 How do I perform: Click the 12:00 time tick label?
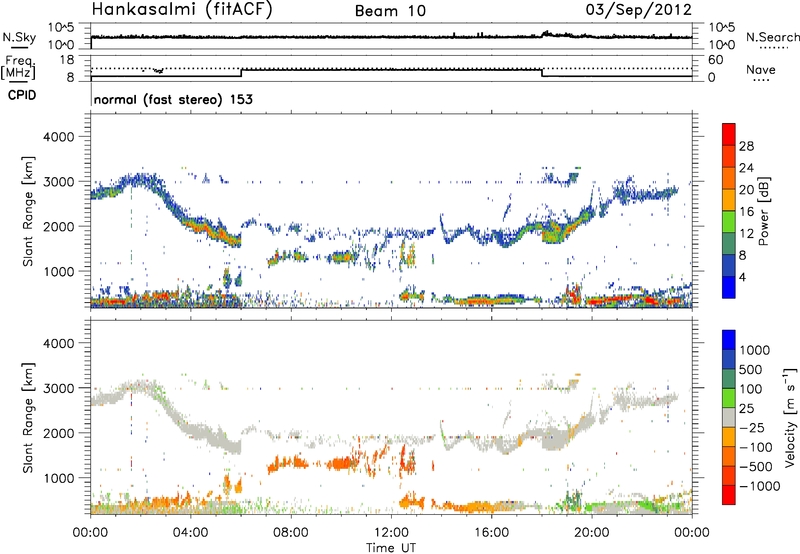click(x=391, y=533)
